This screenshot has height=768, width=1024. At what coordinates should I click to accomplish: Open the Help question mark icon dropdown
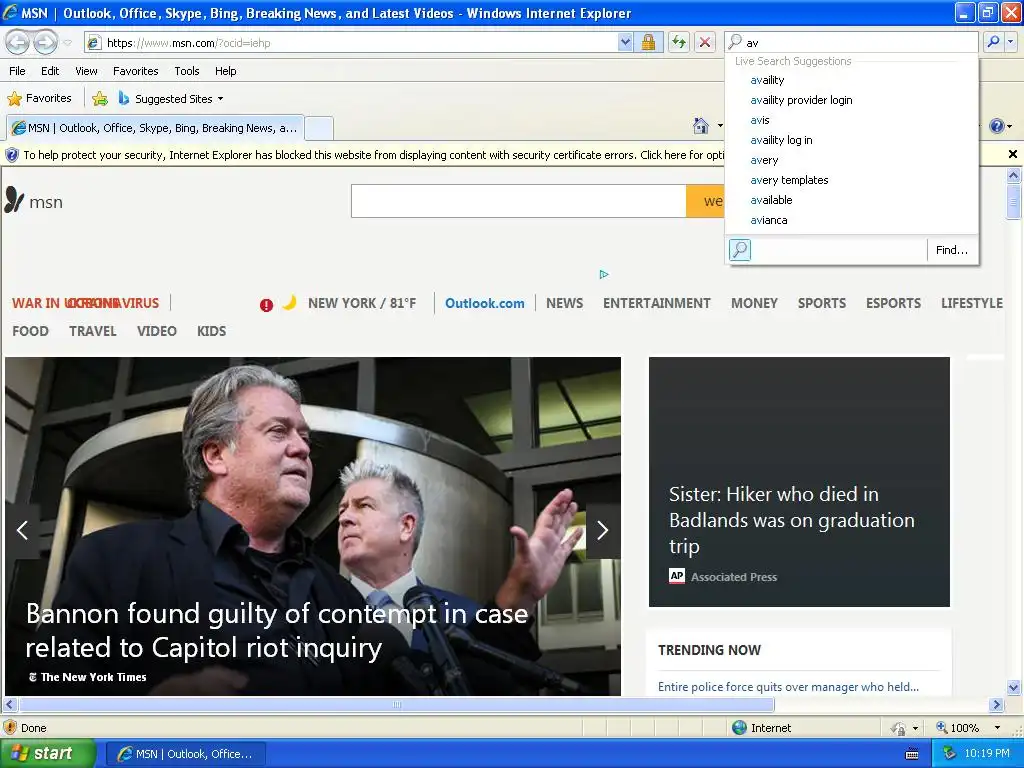point(1000,126)
